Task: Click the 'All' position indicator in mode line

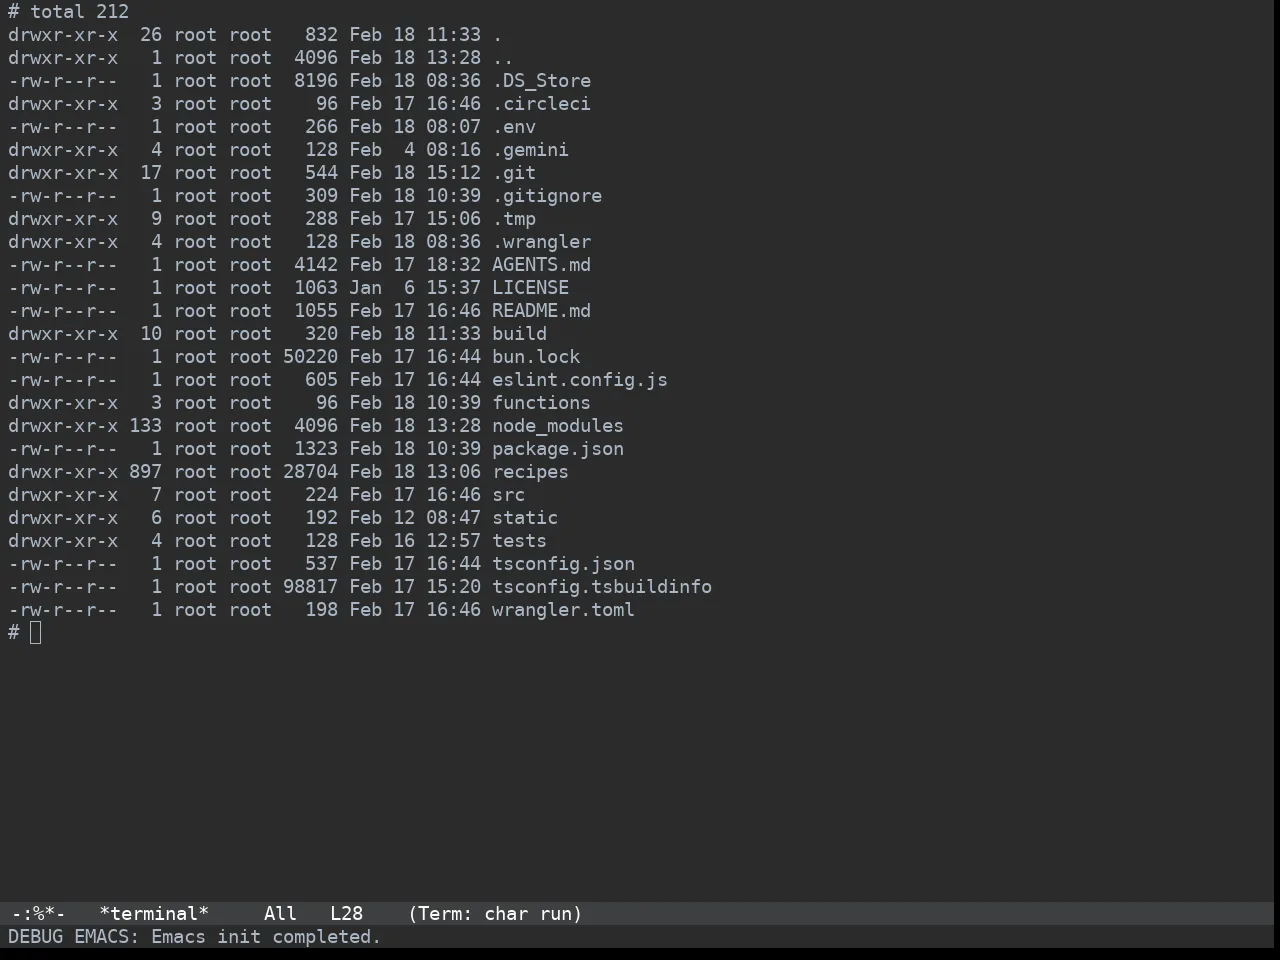Action: [x=280, y=914]
